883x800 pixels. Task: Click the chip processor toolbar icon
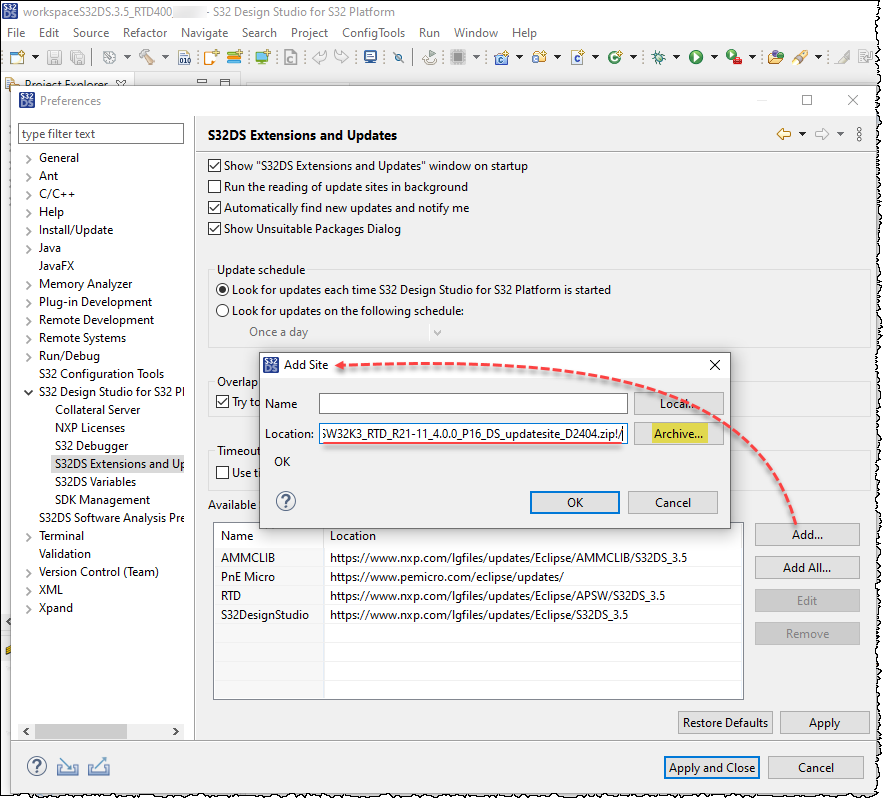pos(458,57)
